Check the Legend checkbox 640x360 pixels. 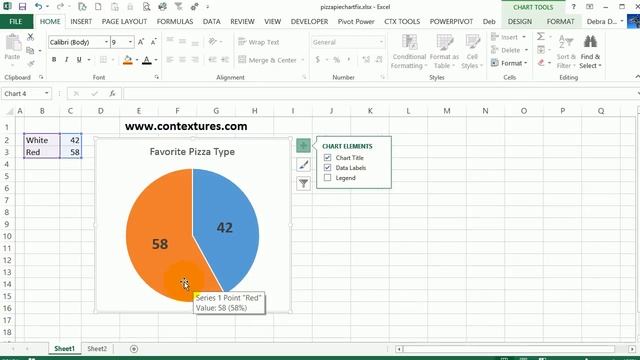327,178
